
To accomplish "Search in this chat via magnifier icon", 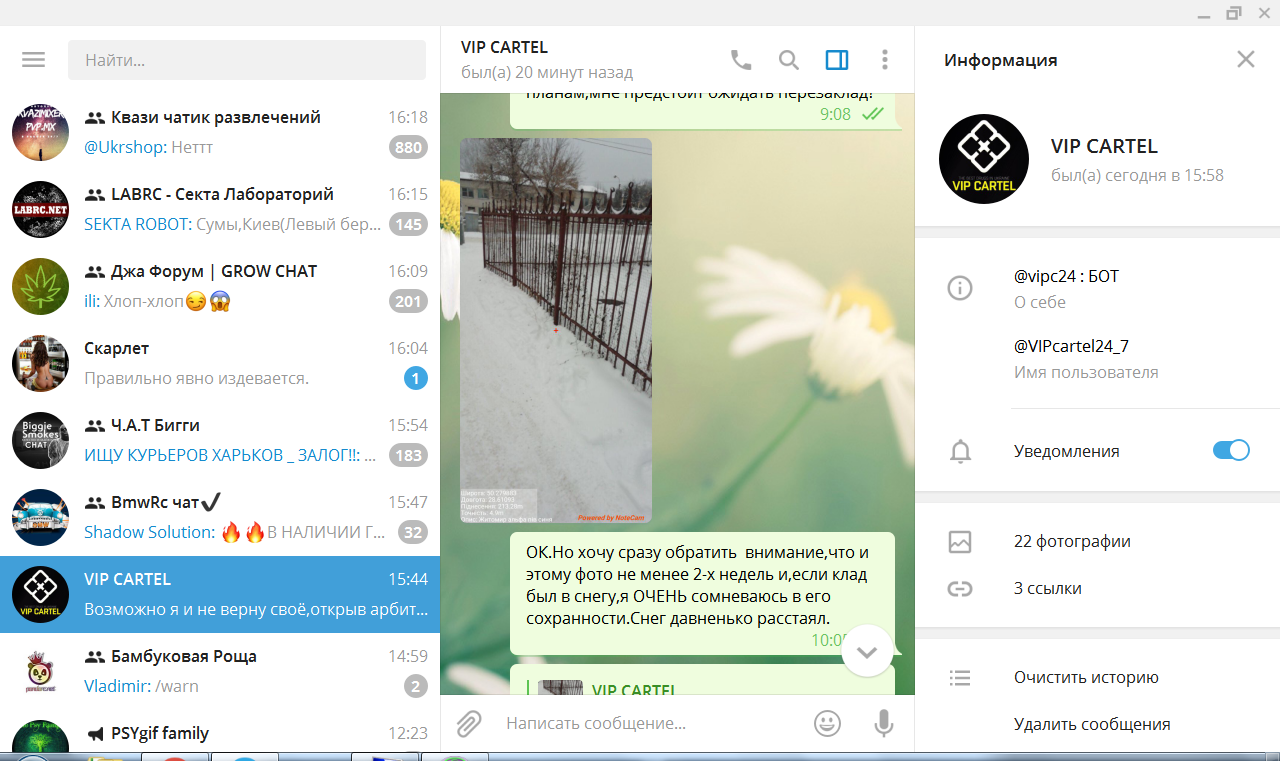I will (x=789, y=60).
